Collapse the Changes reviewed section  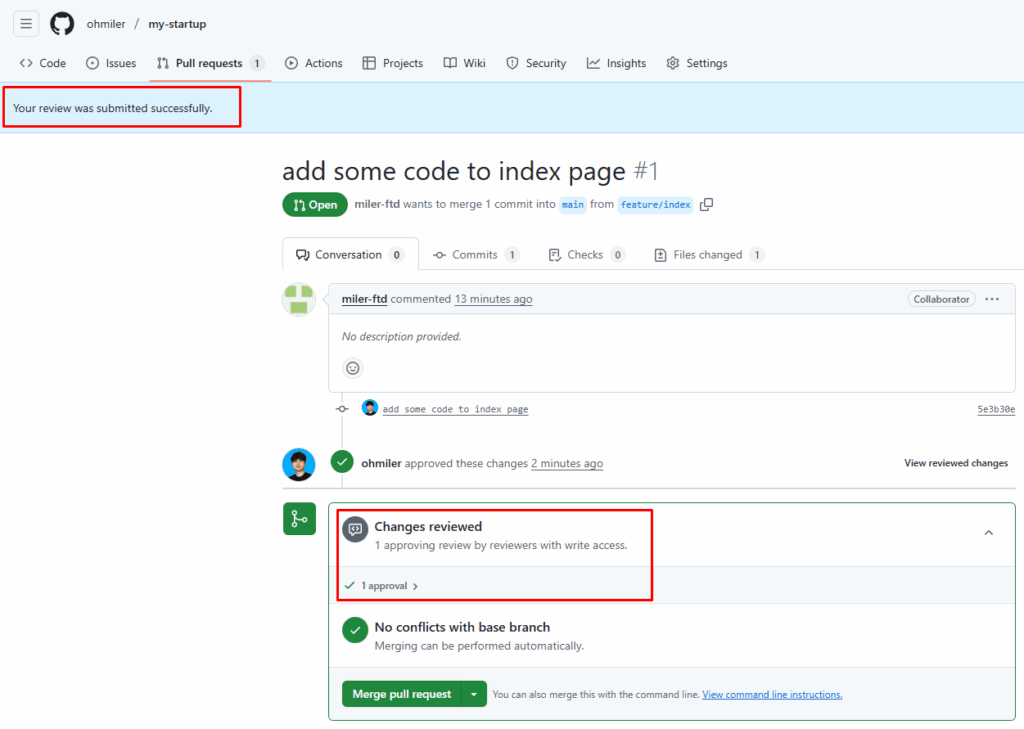point(988,533)
